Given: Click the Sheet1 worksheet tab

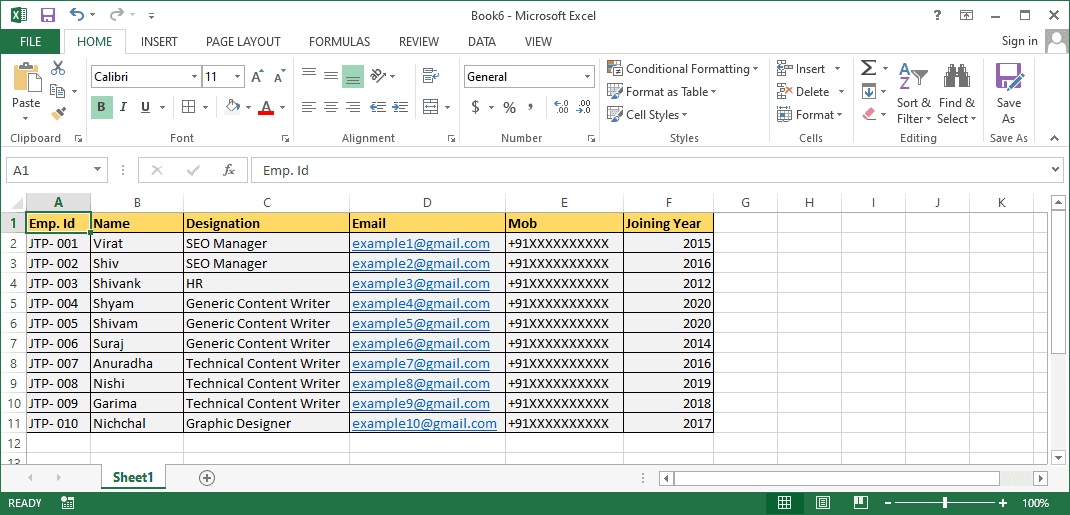Looking at the screenshot, I should (x=133, y=477).
